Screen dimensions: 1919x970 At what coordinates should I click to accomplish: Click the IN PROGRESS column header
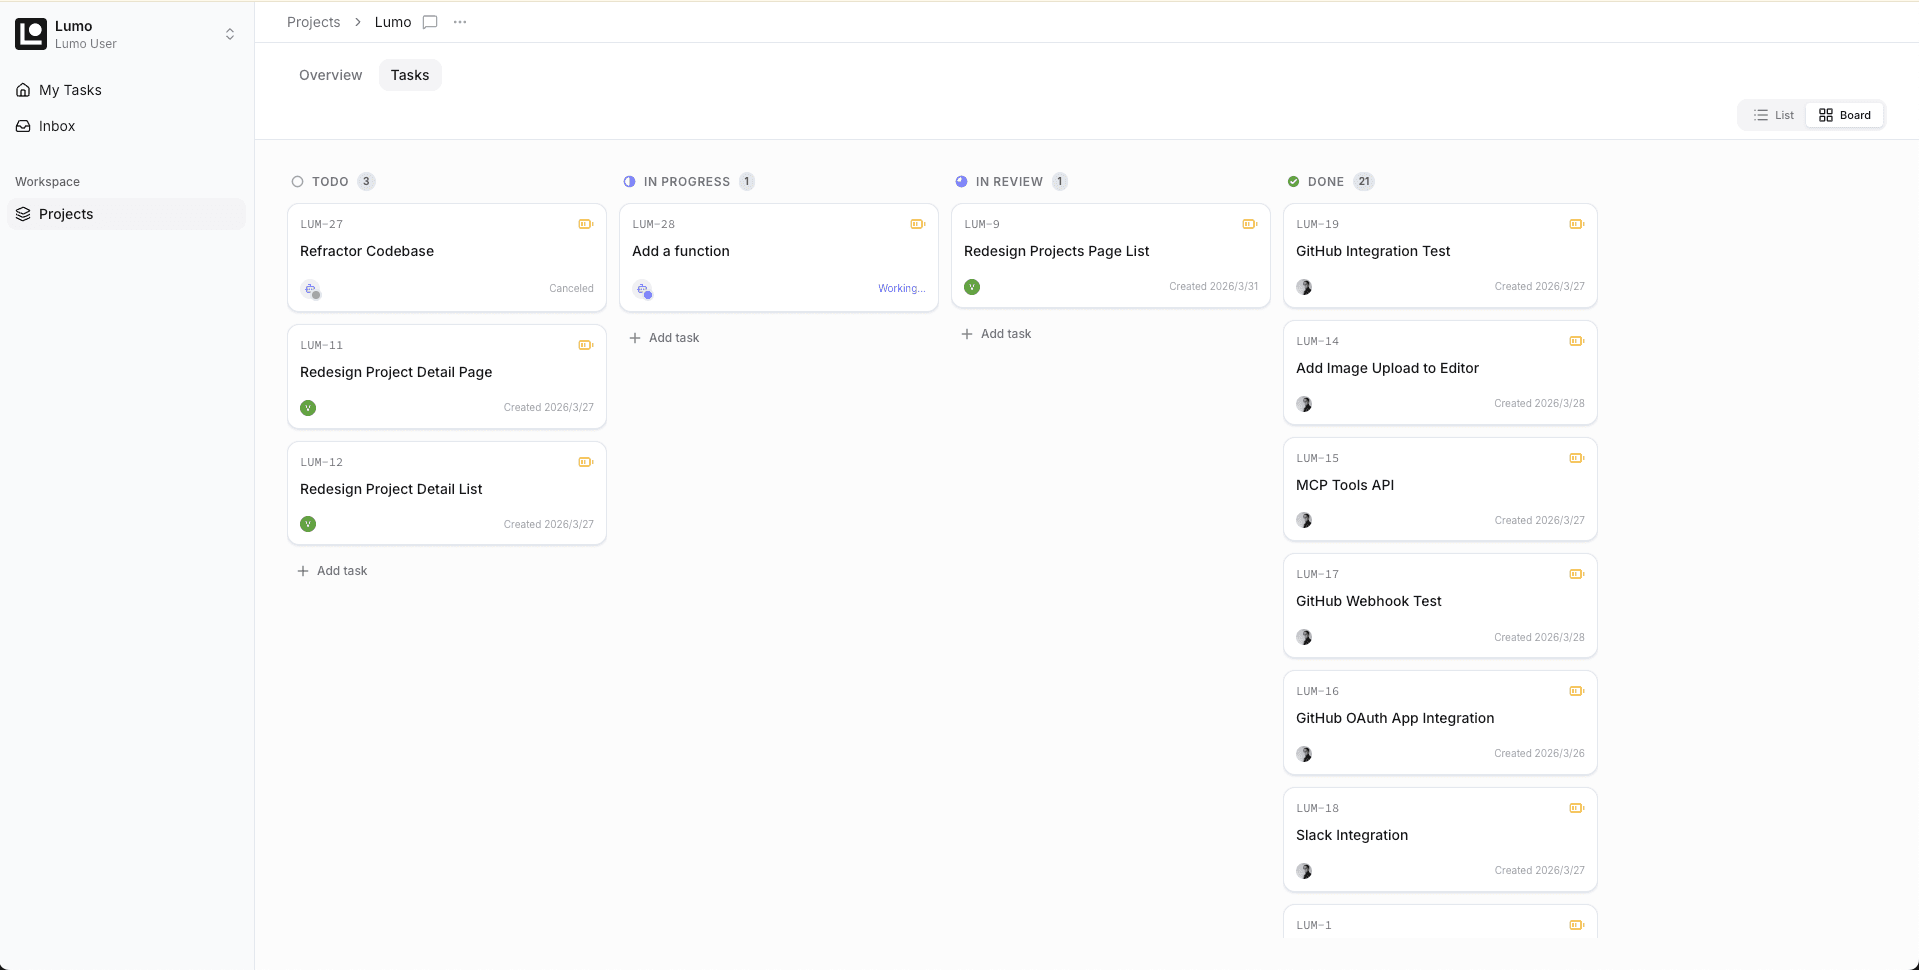coord(686,182)
